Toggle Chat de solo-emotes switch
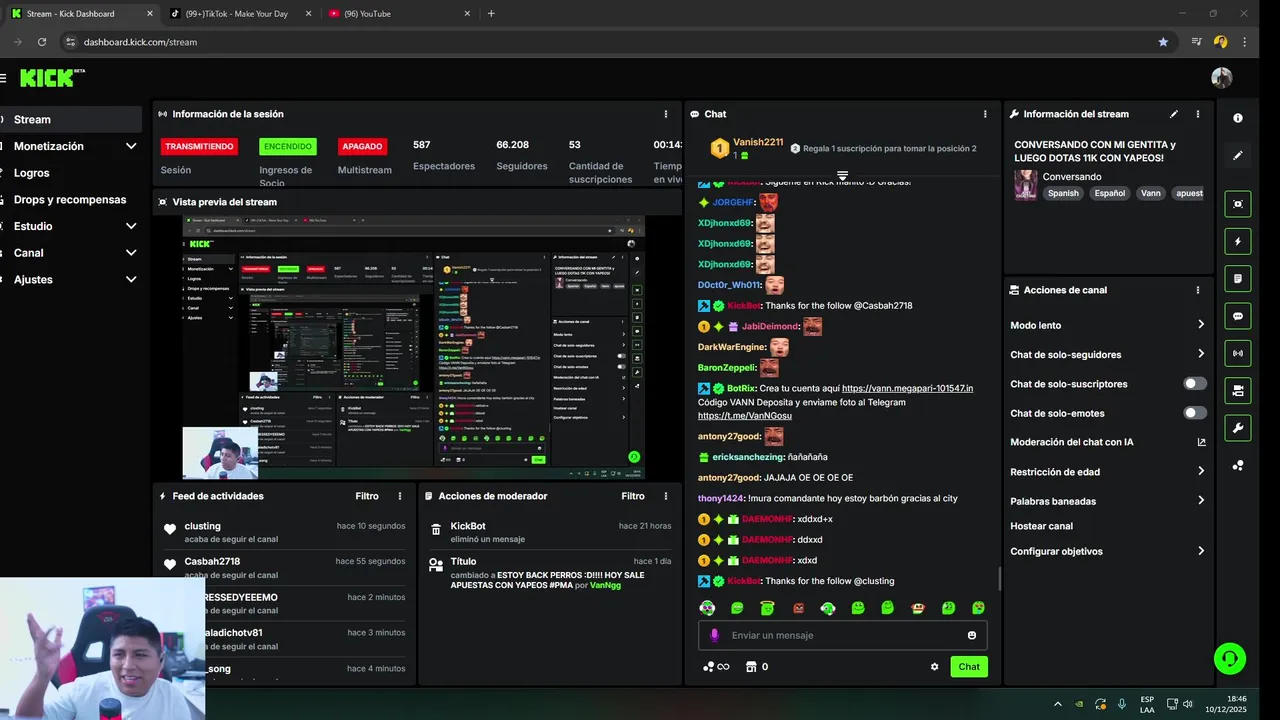Screen dimensions: 1280x720 pos(1195,412)
